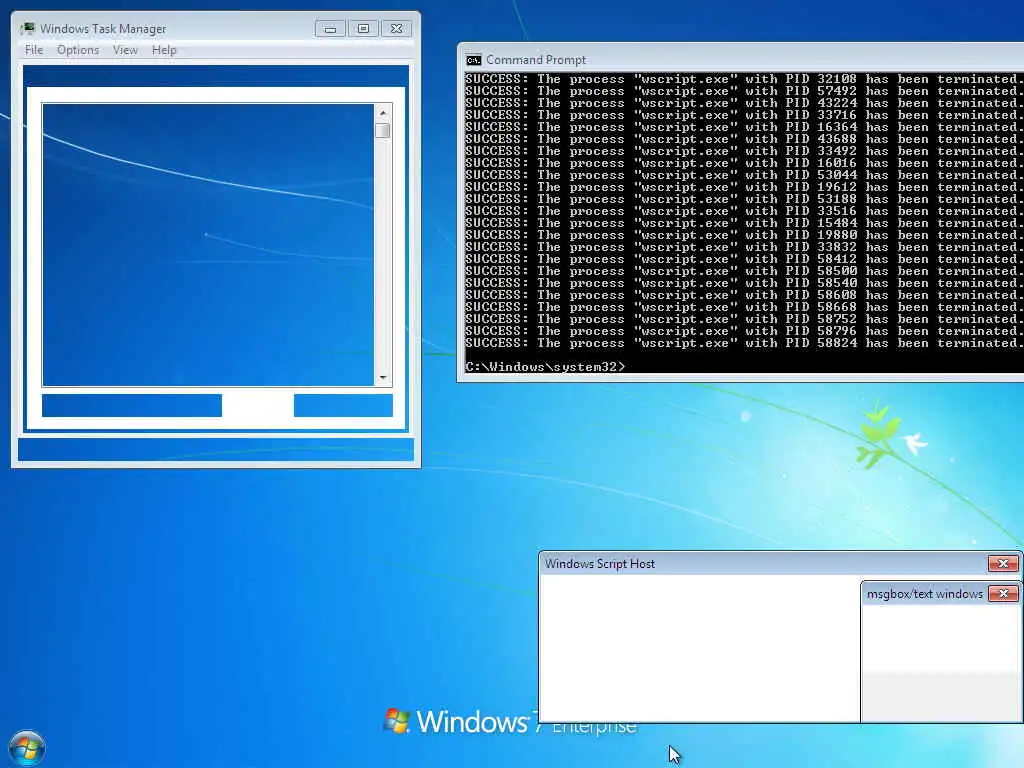Screen dimensions: 1024x768
Task: Click the line with PID 58796
Action: pos(744,331)
